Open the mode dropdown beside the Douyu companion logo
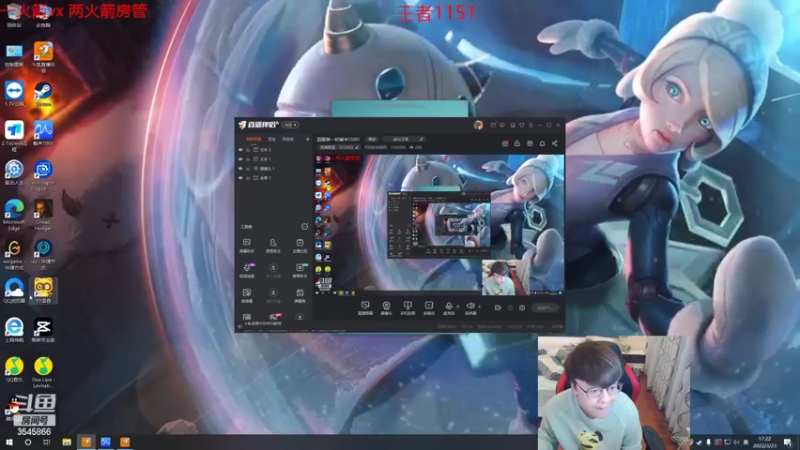The image size is (800, 450). coord(291,125)
